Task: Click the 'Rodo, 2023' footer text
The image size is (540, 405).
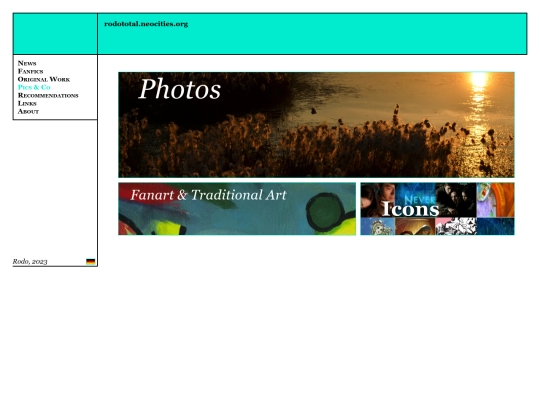Action: [30, 261]
